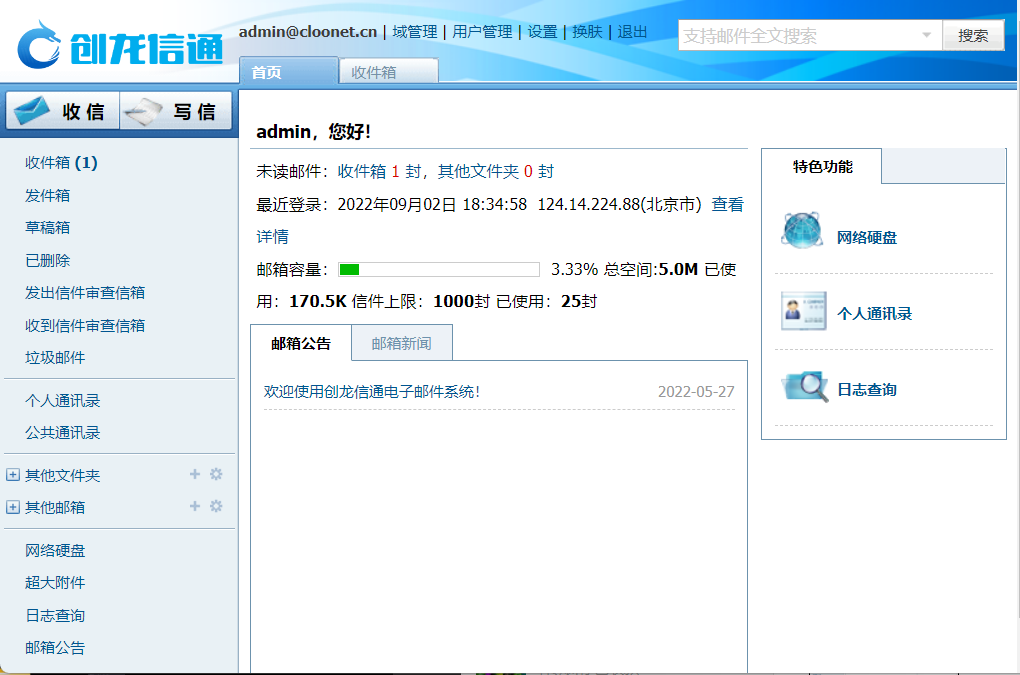
Task: Click the plus icon beside 其他文件夹
Action: 195,474
